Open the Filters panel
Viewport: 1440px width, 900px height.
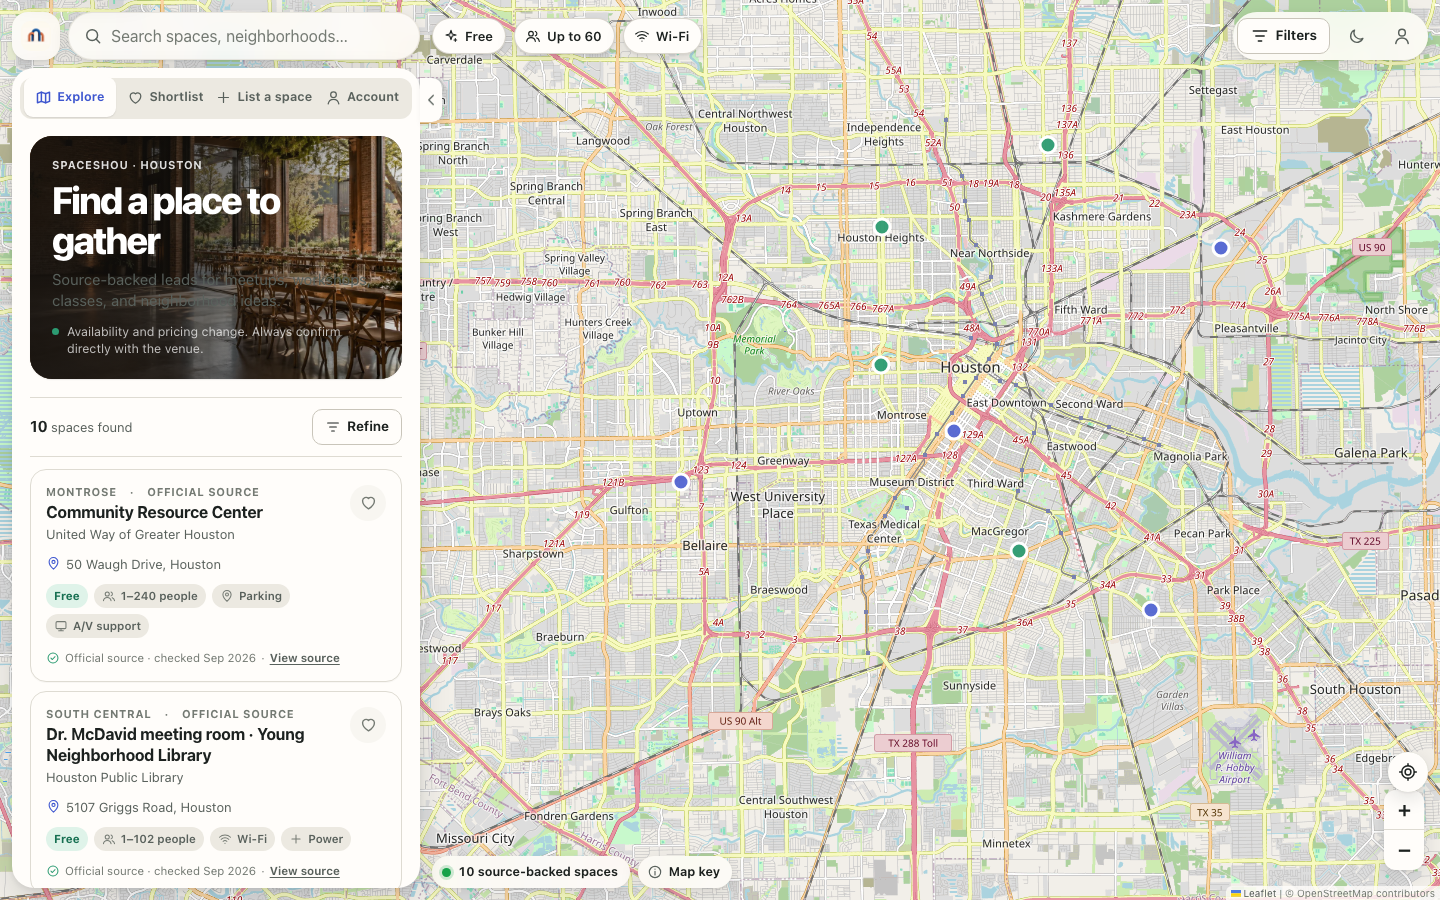[1284, 36]
